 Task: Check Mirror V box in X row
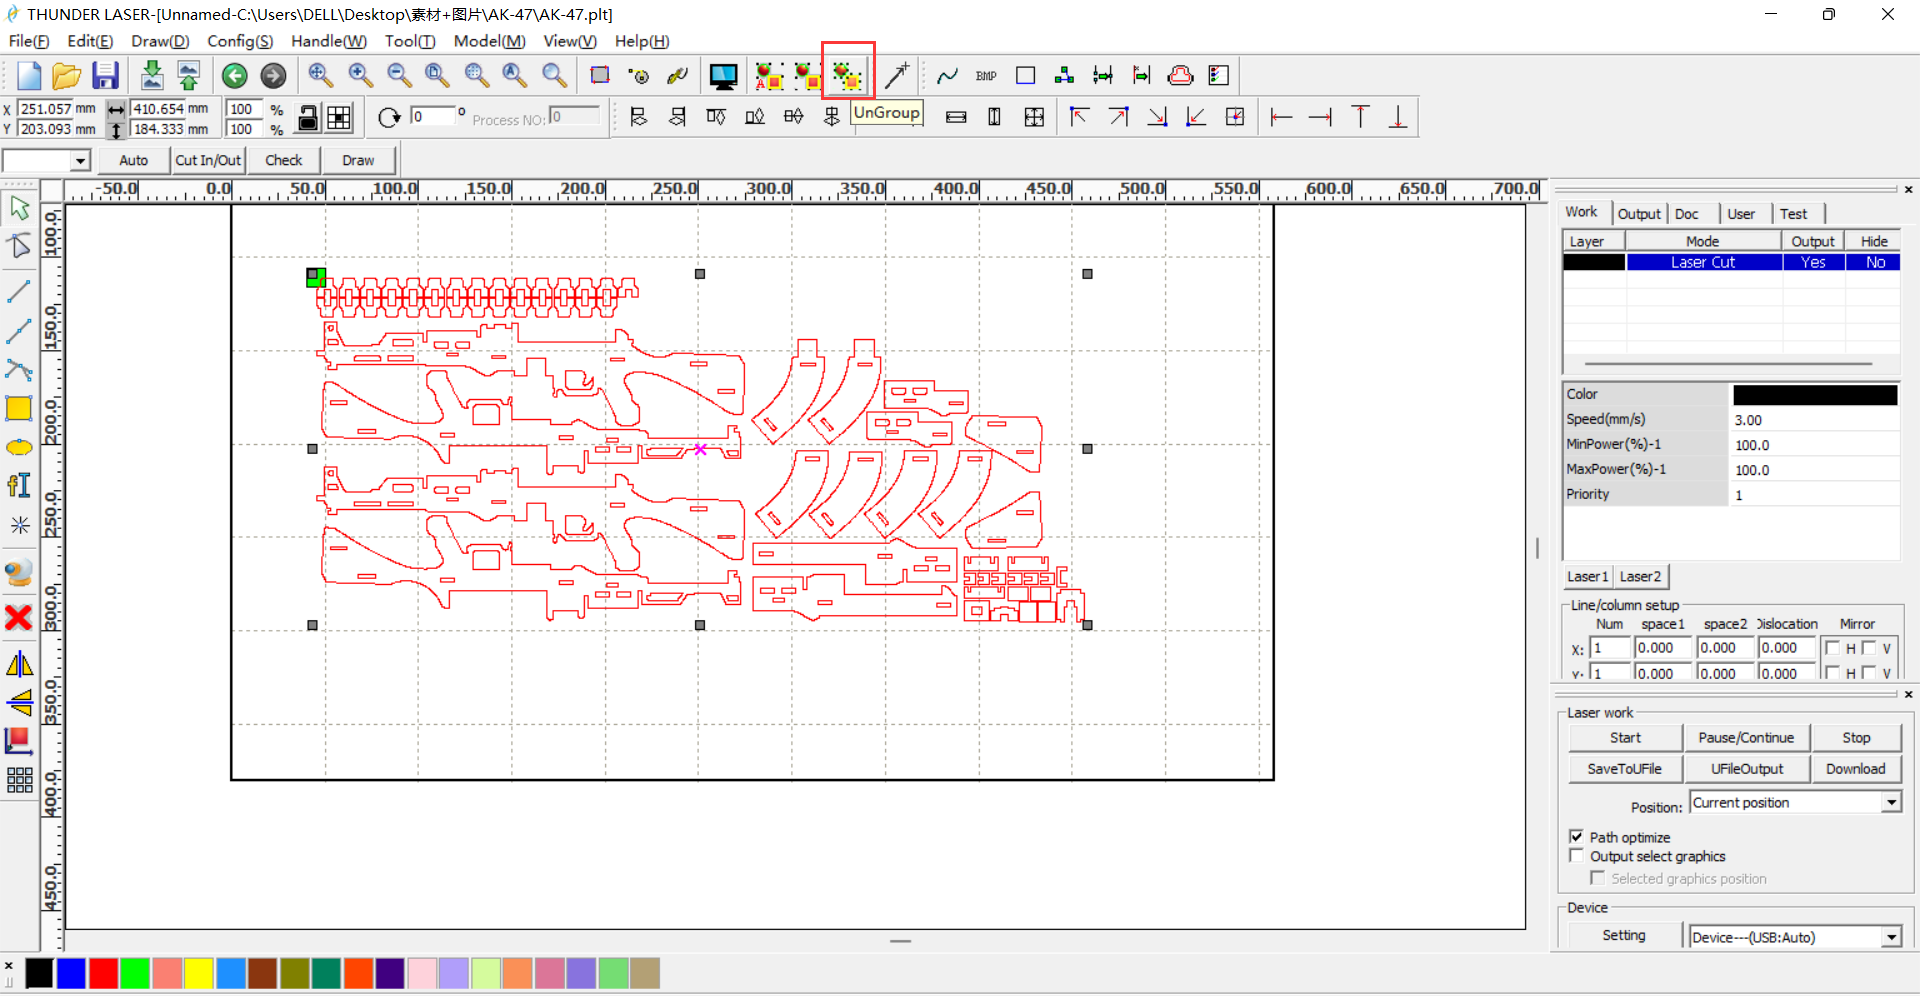pyautogui.click(x=1868, y=648)
